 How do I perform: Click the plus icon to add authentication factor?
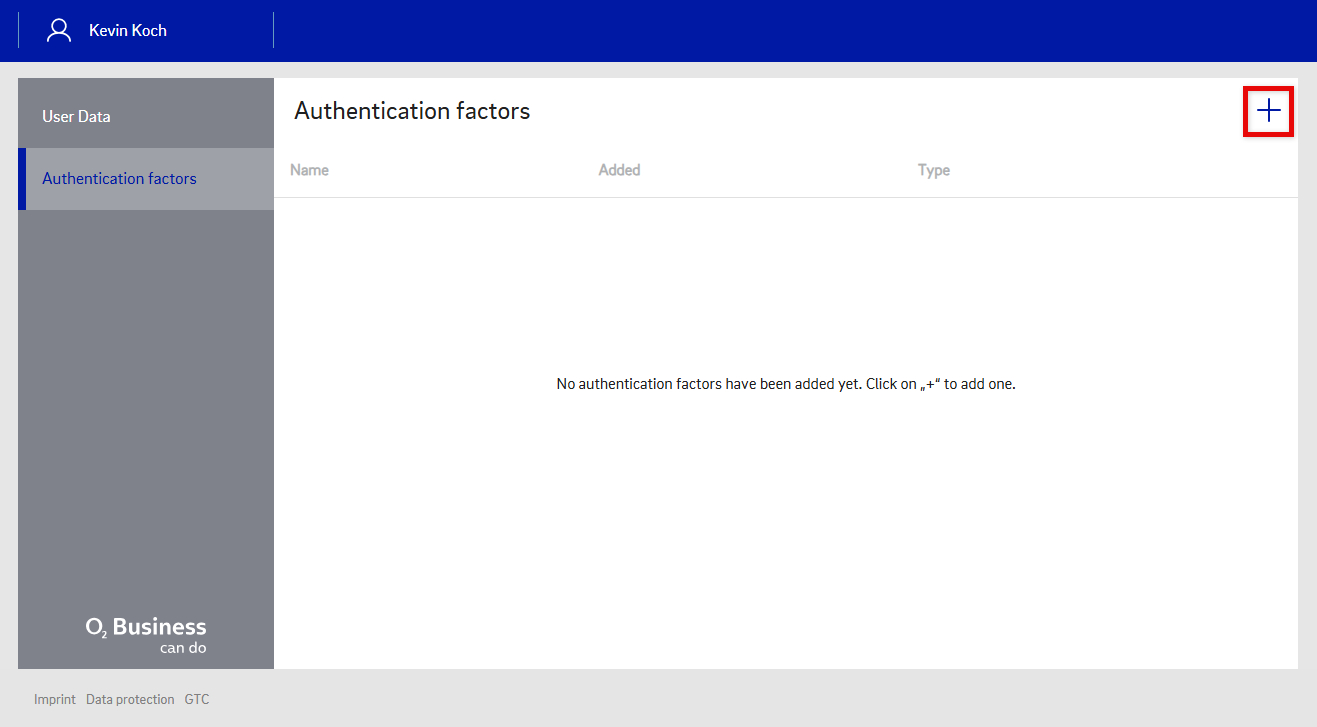[x=1268, y=111]
